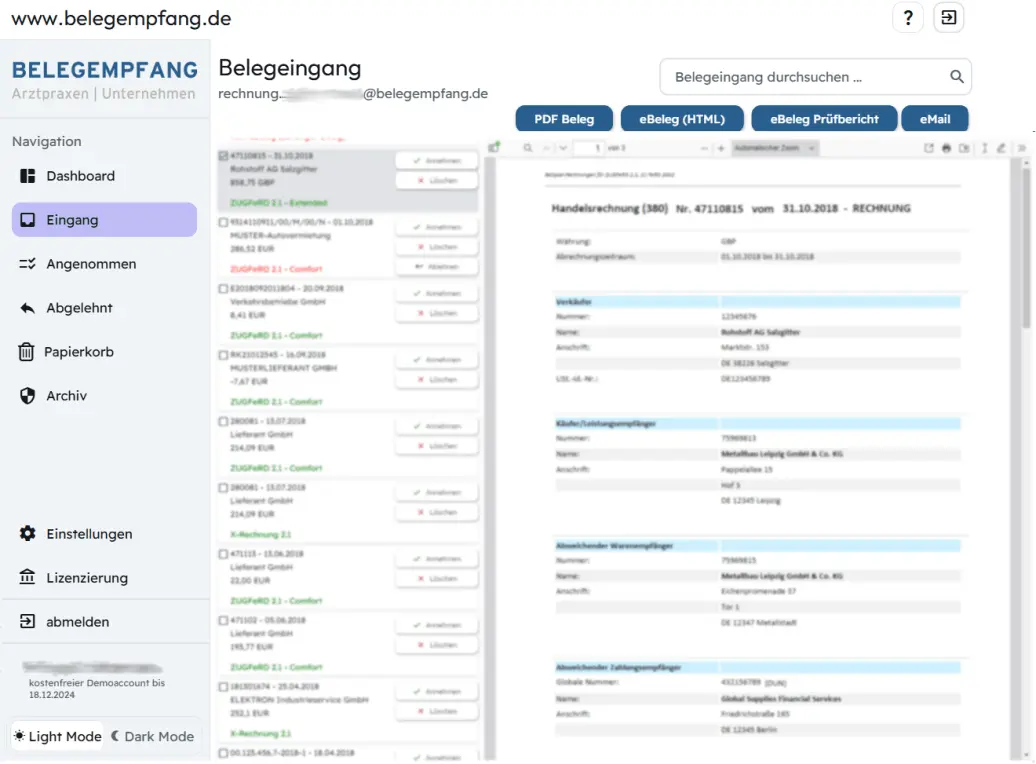Go to the Abgelehnt section
Viewport: 1036px width, 764px height.
click(104, 308)
